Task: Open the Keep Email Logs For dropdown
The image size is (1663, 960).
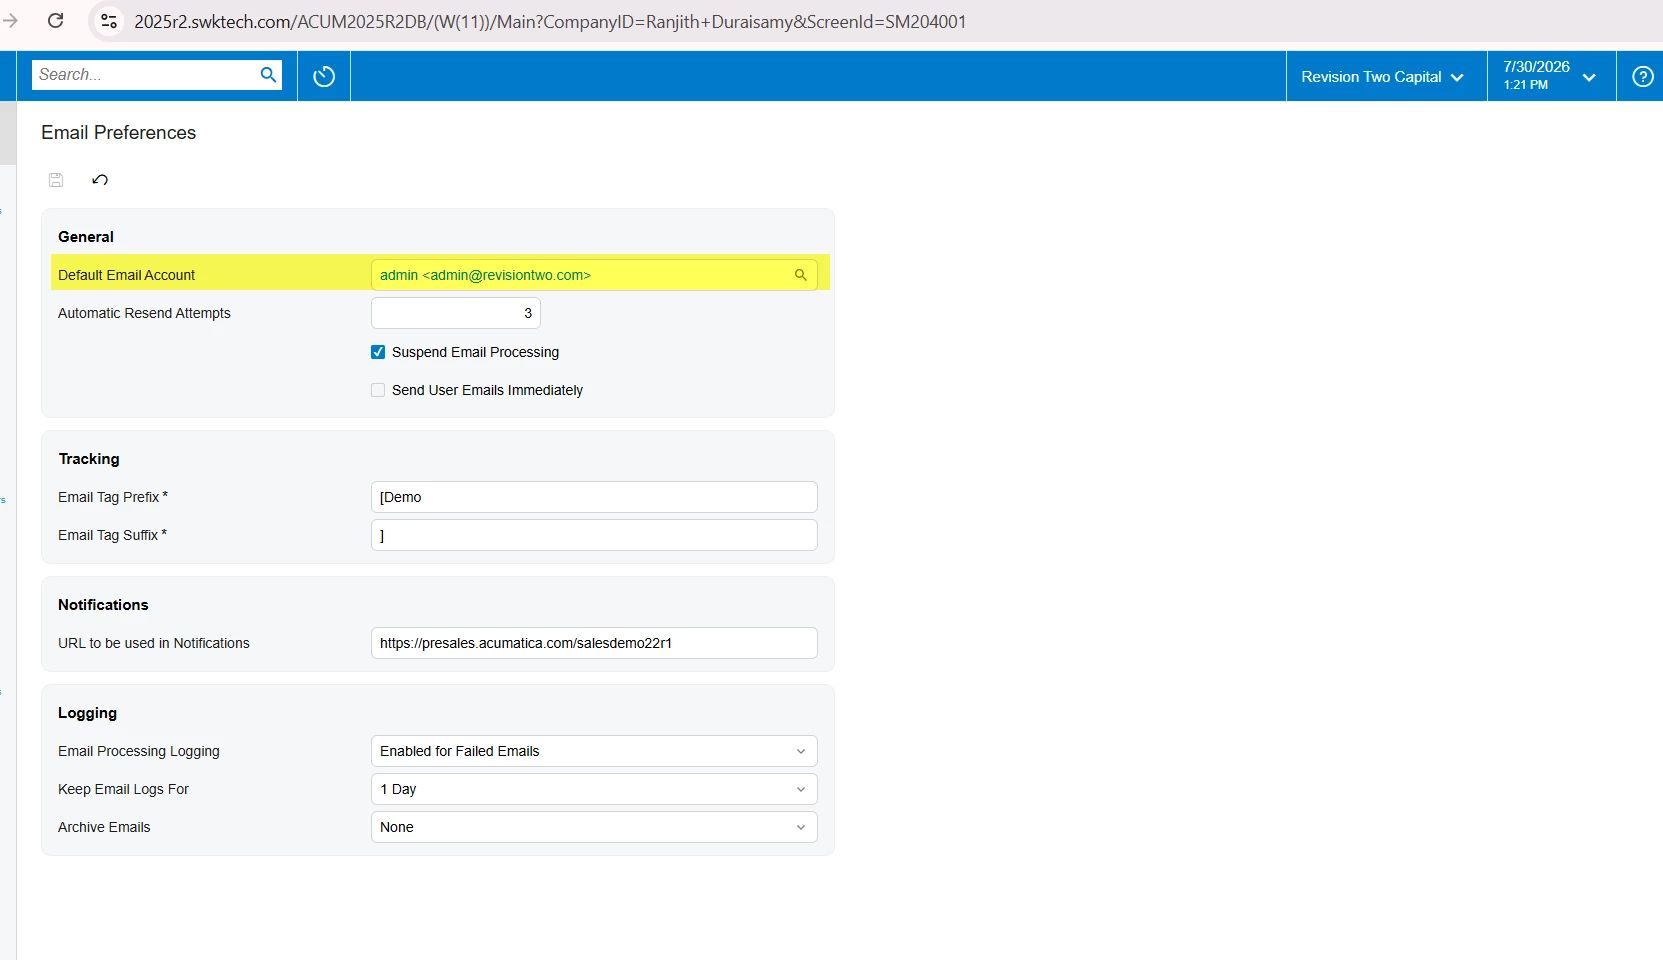Action: click(x=594, y=789)
